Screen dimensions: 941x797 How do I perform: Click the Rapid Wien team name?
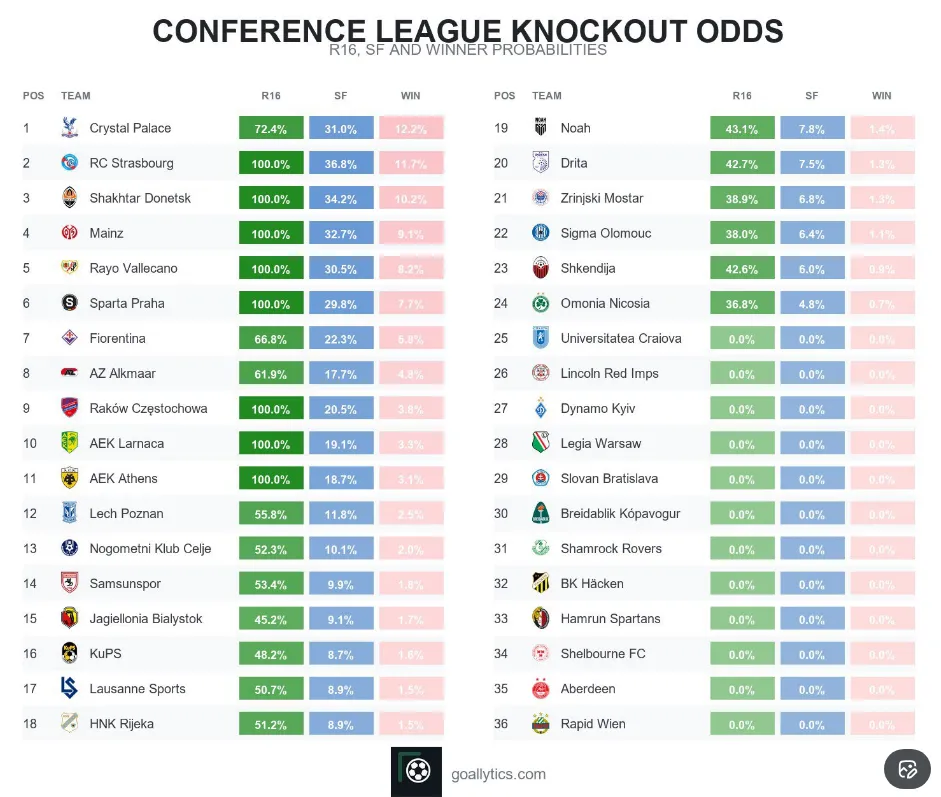(x=593, y=723)
